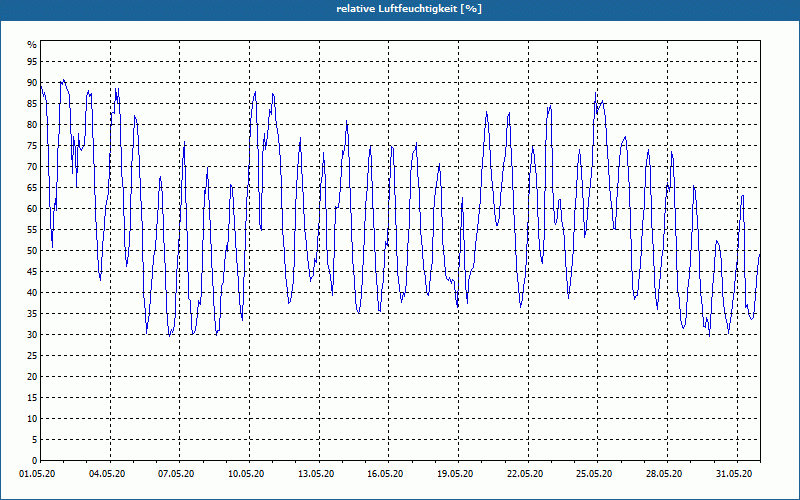Select the date label "13.05.20"
This screenshot has width=800, height=500.
(x=316, y=474)
